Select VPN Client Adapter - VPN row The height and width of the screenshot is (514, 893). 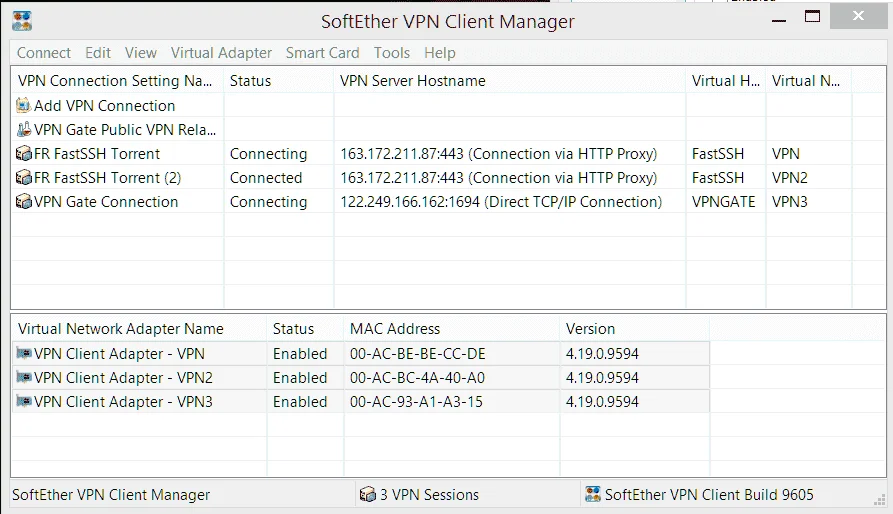pyautogui.click(x=361, y=353)
